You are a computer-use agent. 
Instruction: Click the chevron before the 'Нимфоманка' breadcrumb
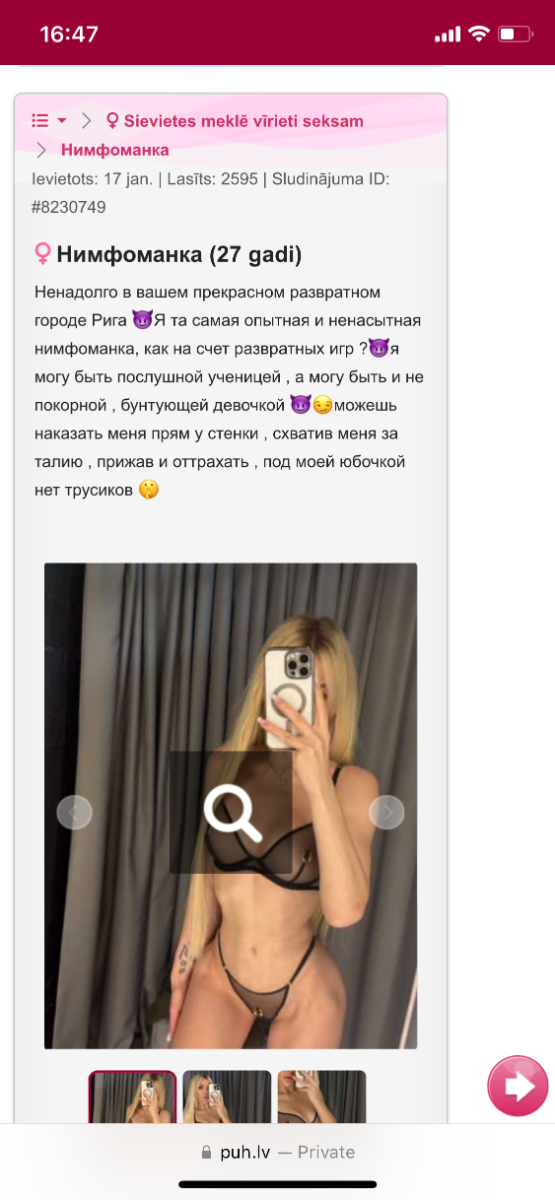(x=41, y=150)
